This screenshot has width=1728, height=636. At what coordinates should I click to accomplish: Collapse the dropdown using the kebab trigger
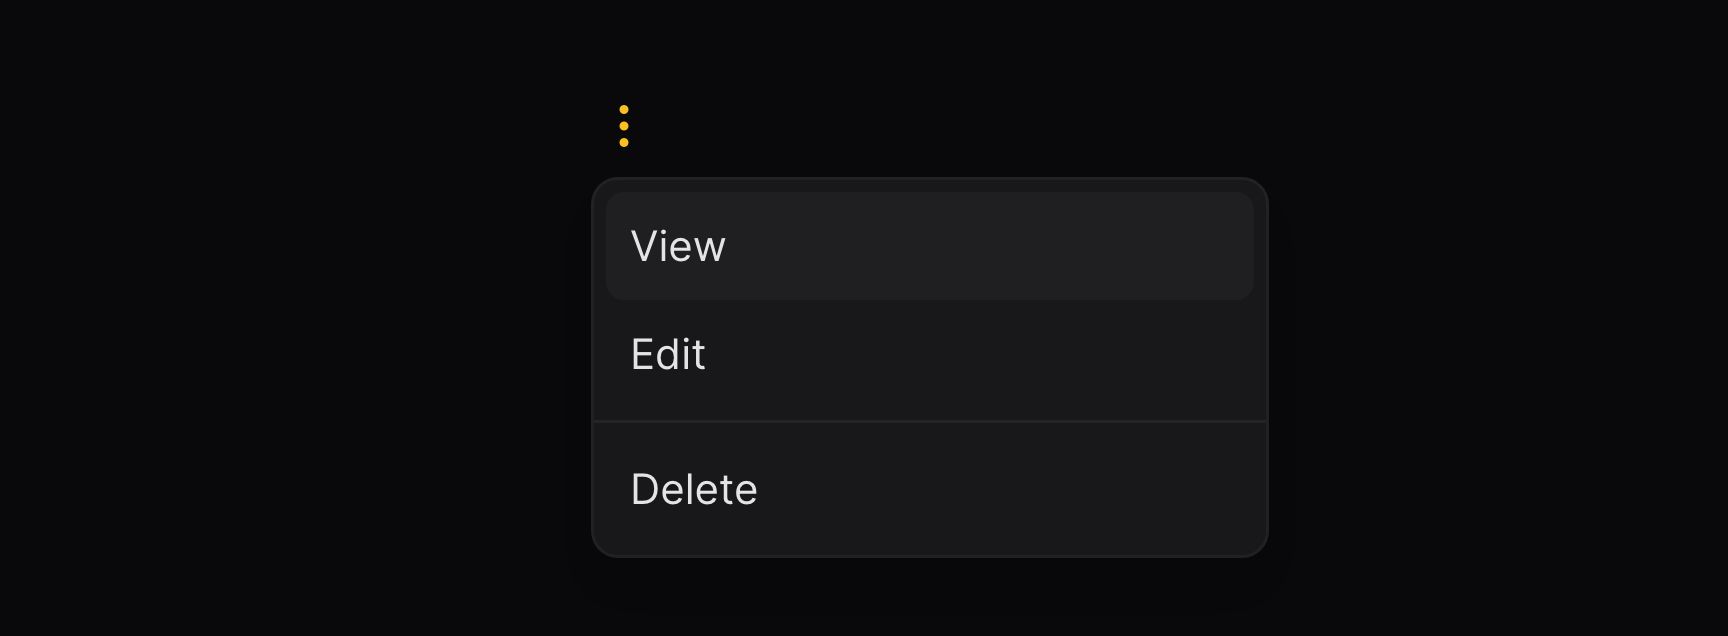624,126
